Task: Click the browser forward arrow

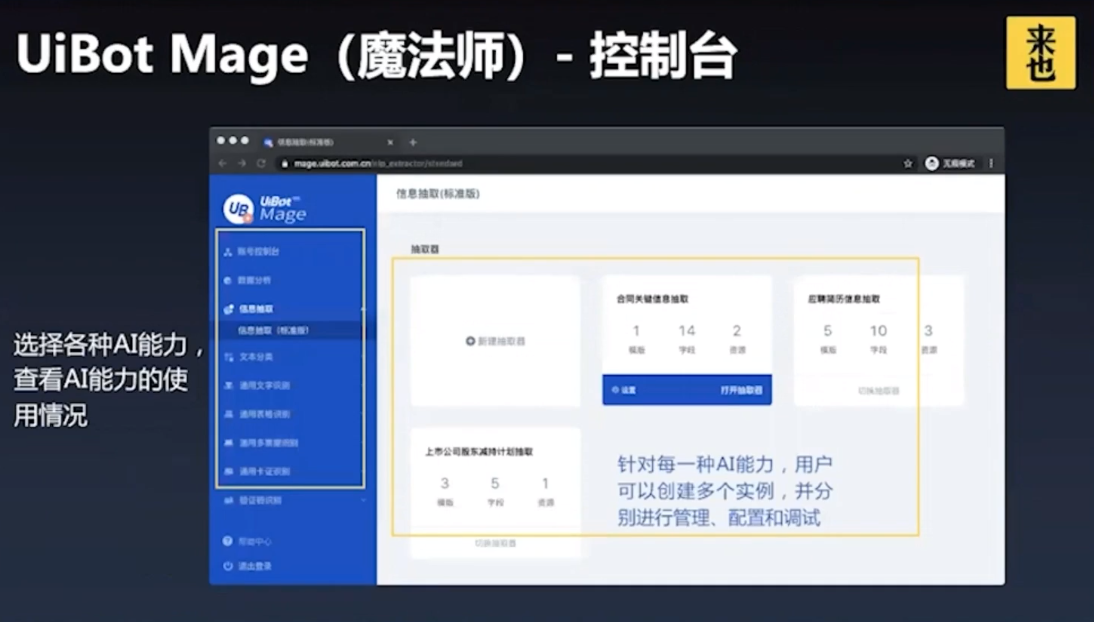Action: pos(241,163)
